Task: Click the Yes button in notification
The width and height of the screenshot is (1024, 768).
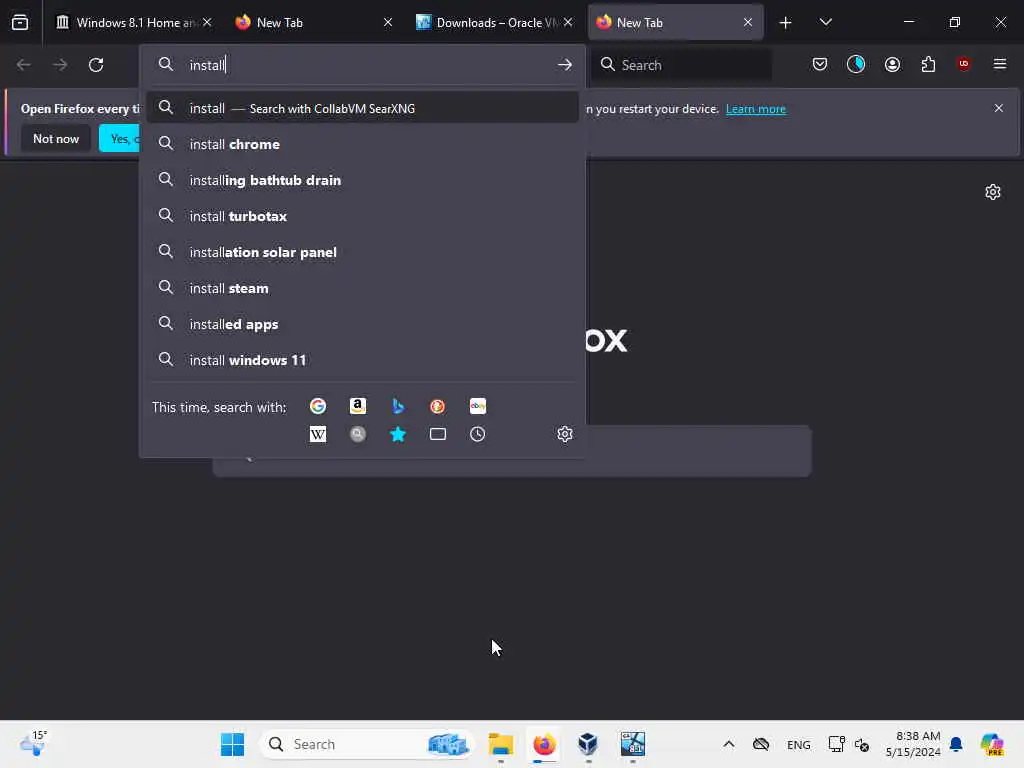Action: click(120, 138)
